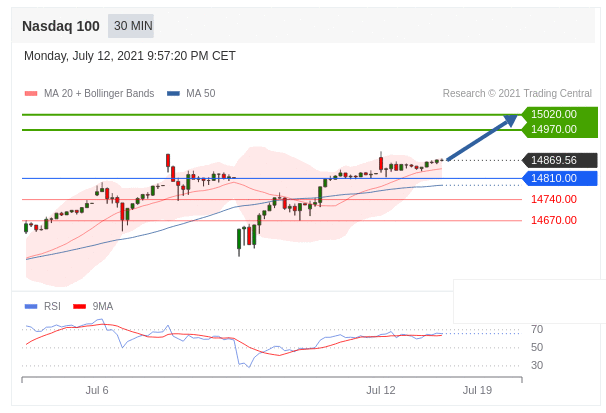Toggle the MA 20 + Bollinger Bands label

pyautogui.click(x=99, y=94)
